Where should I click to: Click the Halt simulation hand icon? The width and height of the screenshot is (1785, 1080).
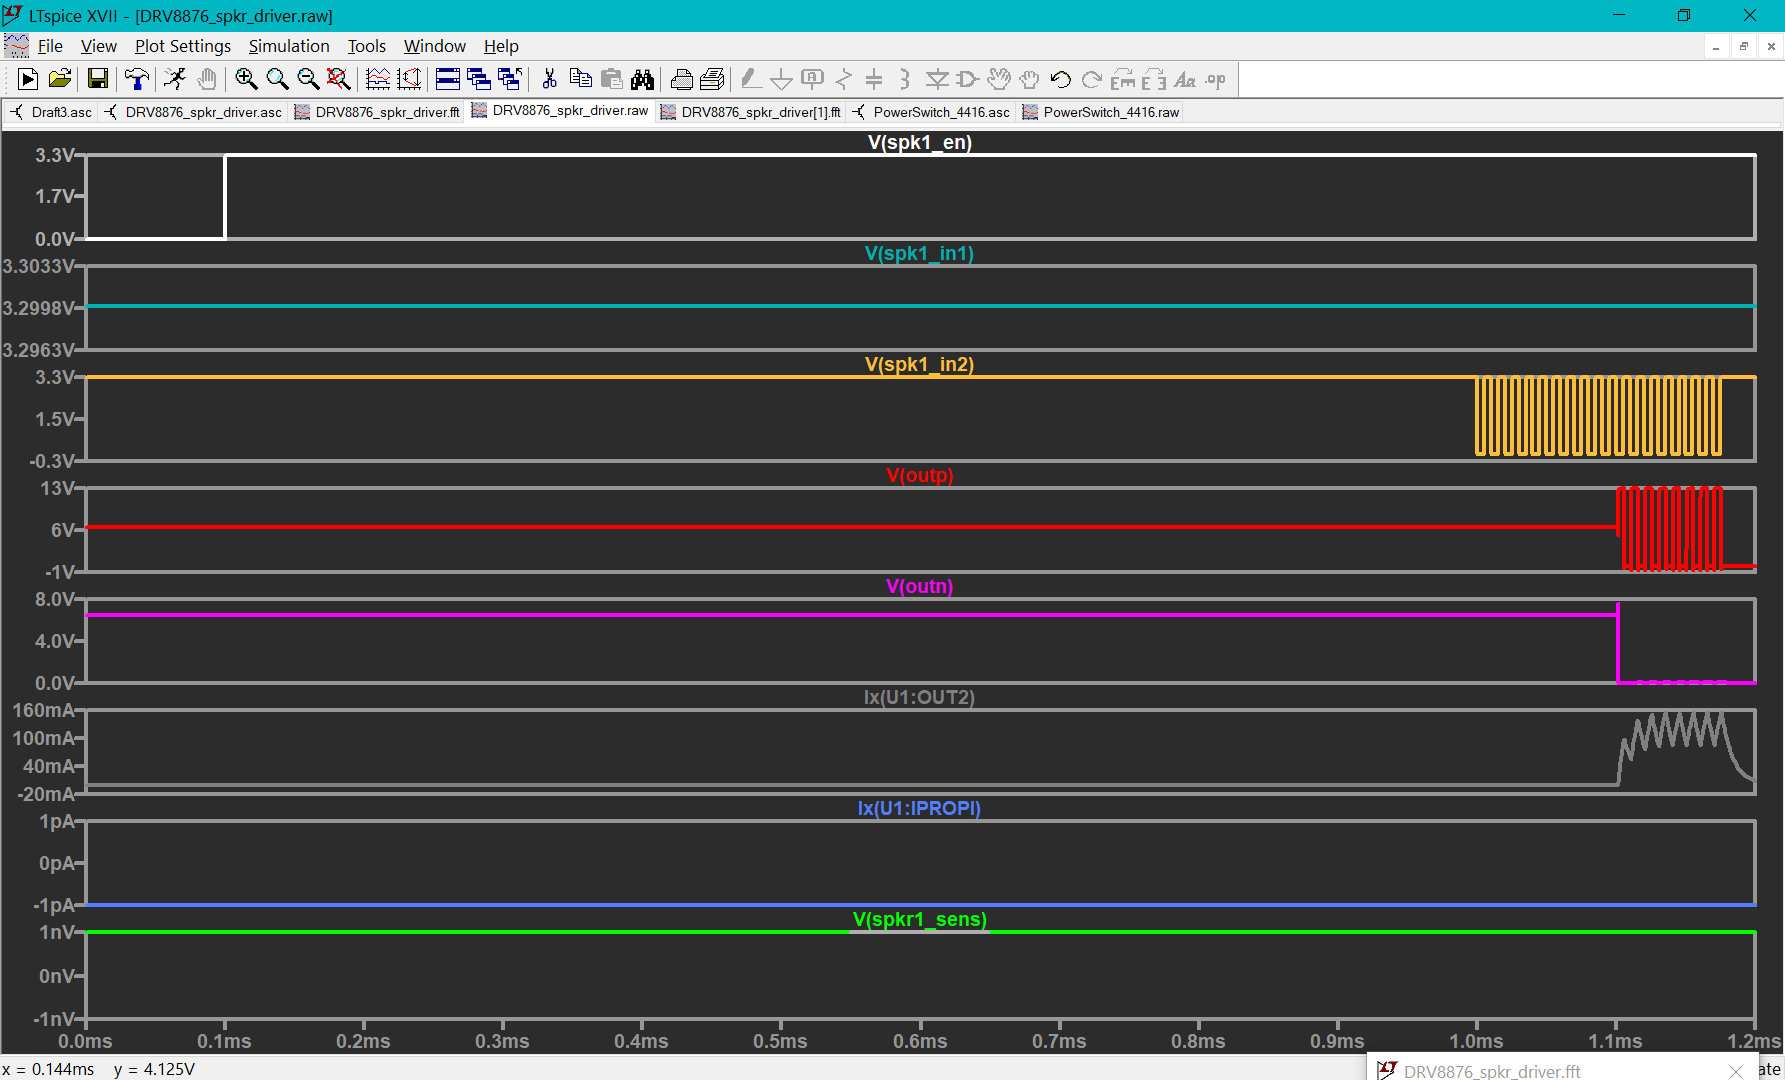click(207, 79)
